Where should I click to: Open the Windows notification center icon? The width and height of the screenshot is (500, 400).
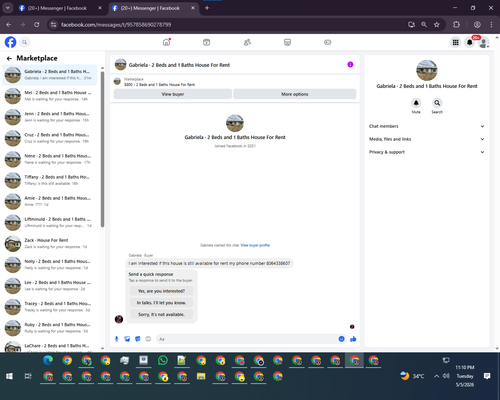pyautogui.click(x=487, y=376)
